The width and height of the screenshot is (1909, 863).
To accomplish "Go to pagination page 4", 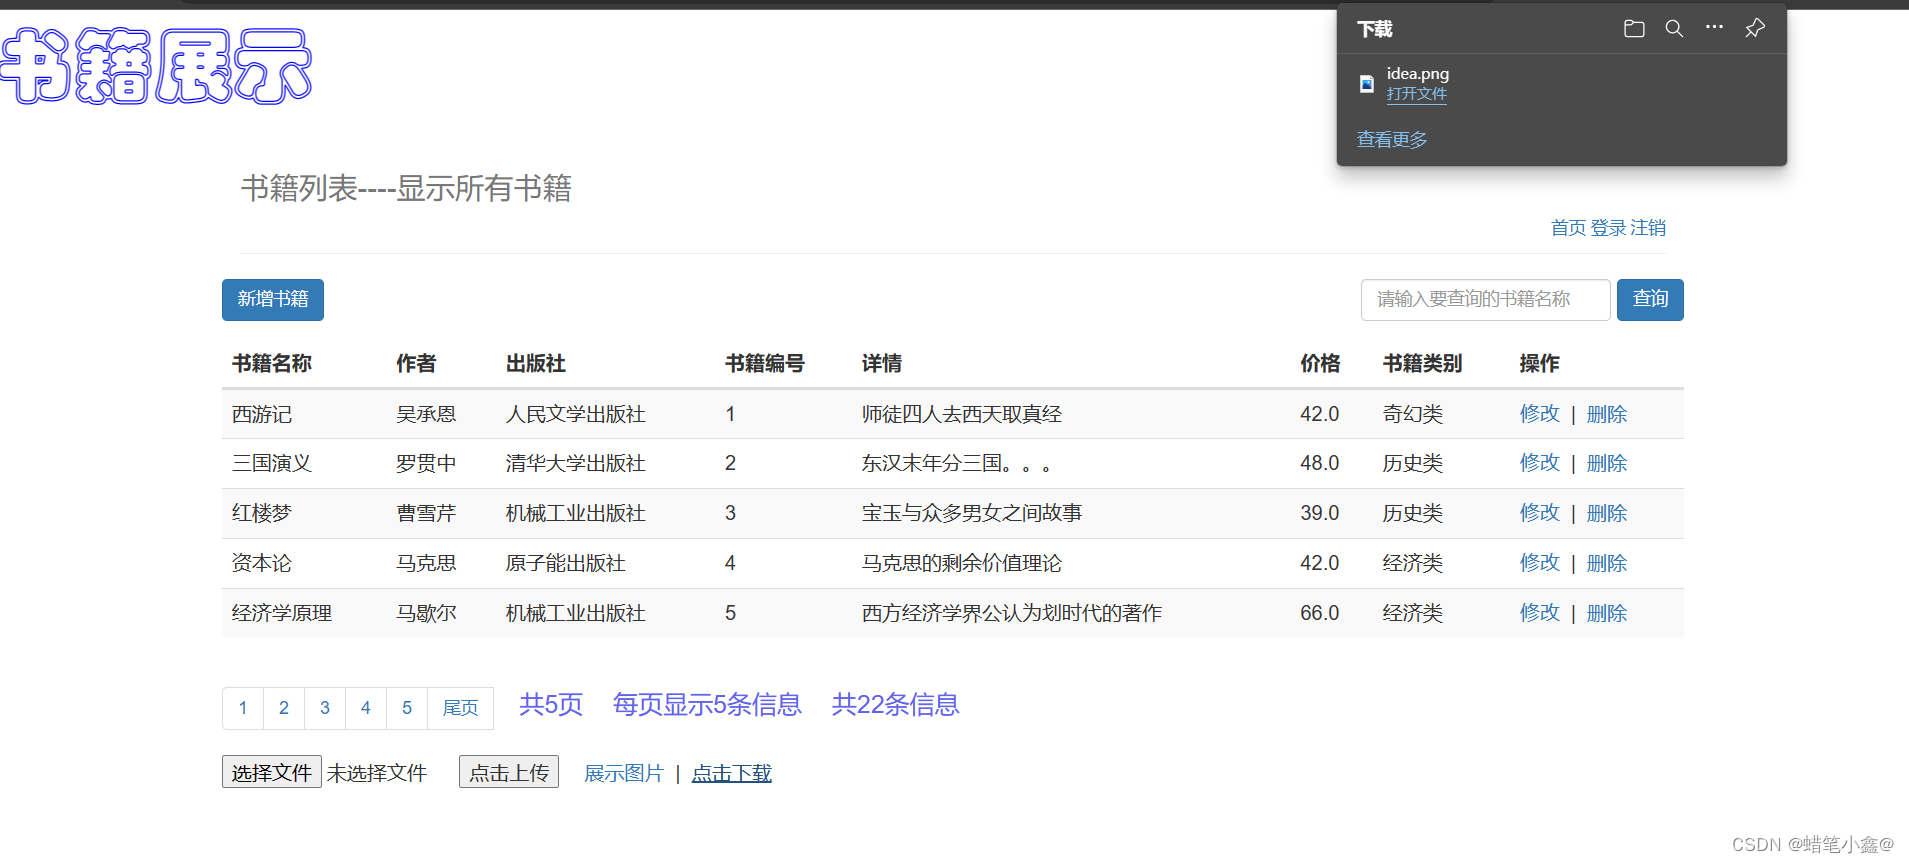I will pos(366,708).
